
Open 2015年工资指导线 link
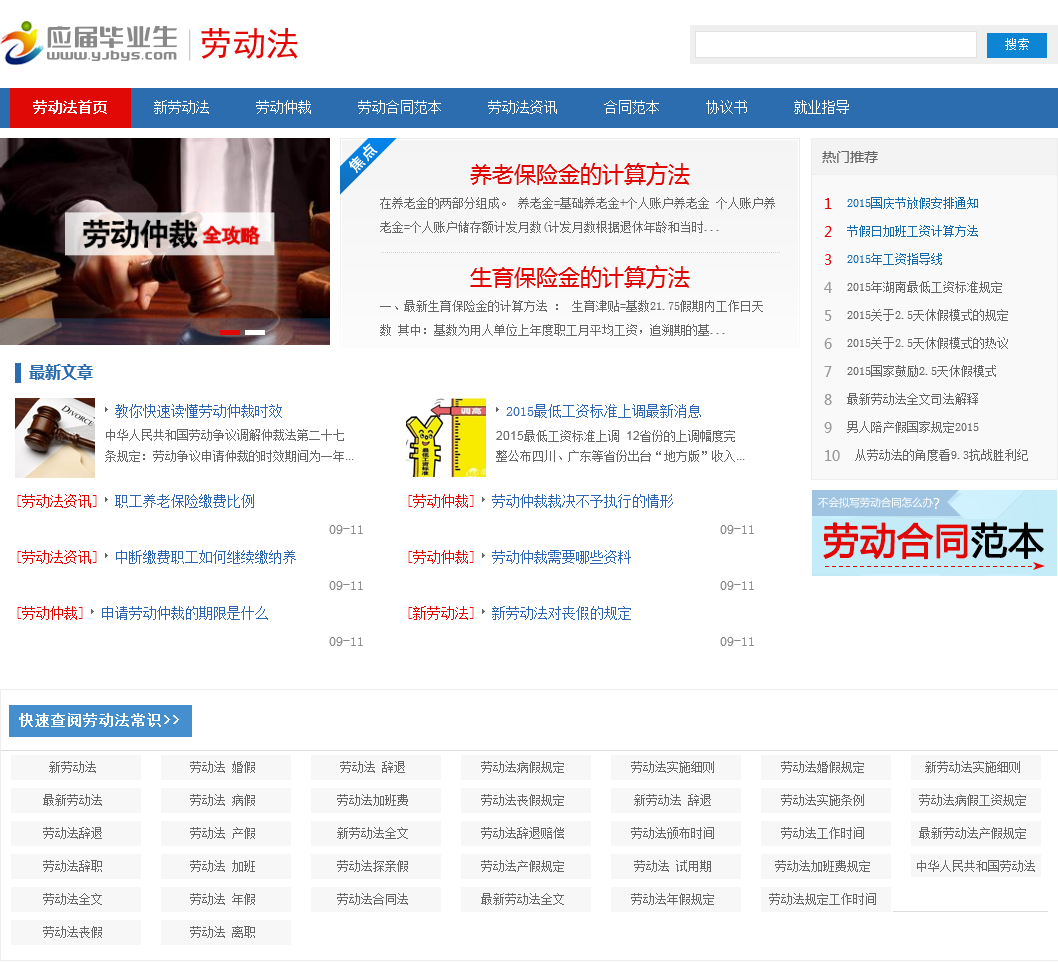click(x=894, y=259)
